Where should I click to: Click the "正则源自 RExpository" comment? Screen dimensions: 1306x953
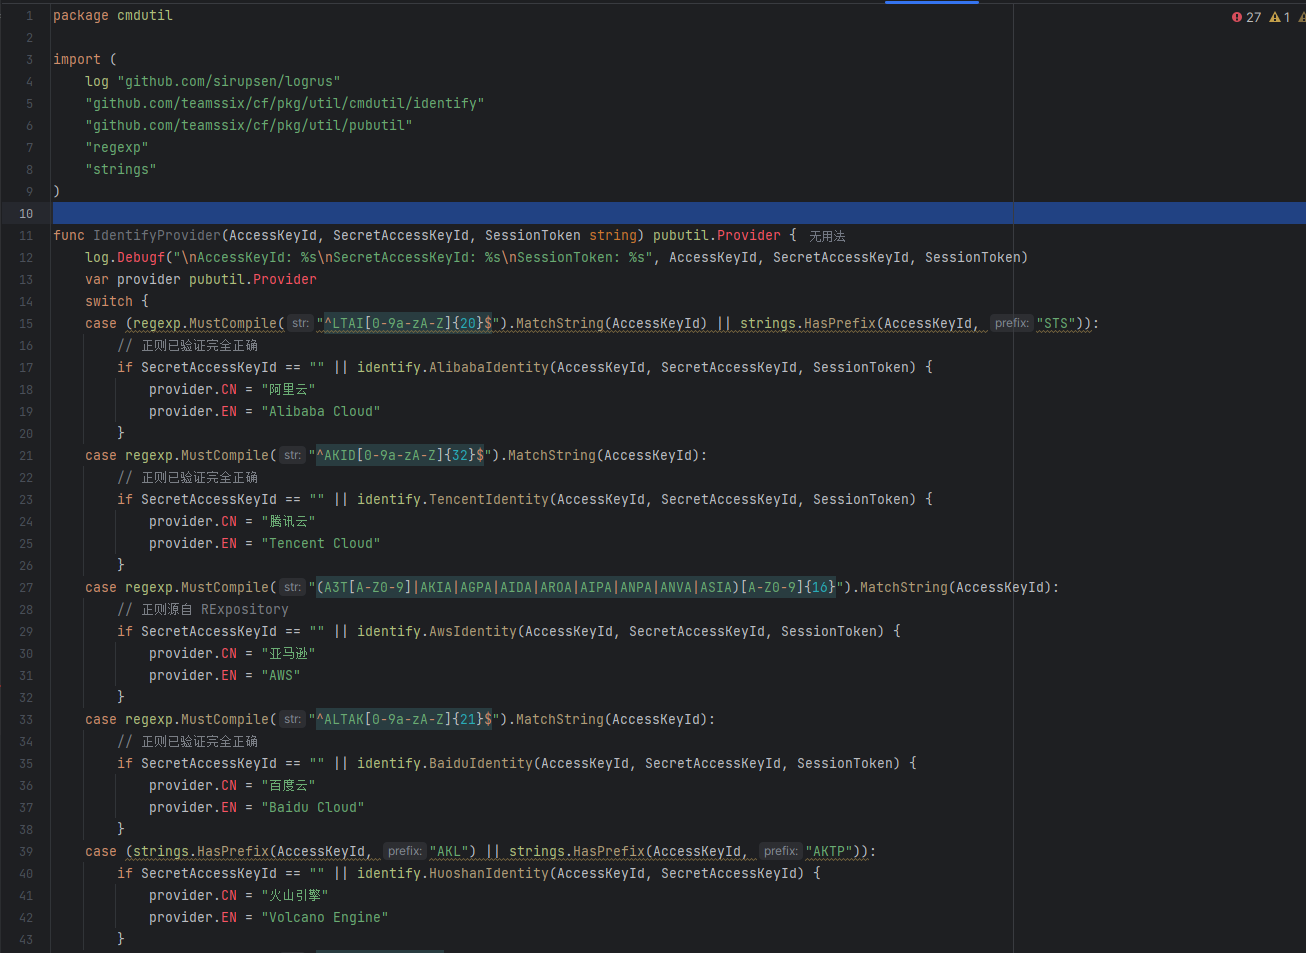click(203, 609)
